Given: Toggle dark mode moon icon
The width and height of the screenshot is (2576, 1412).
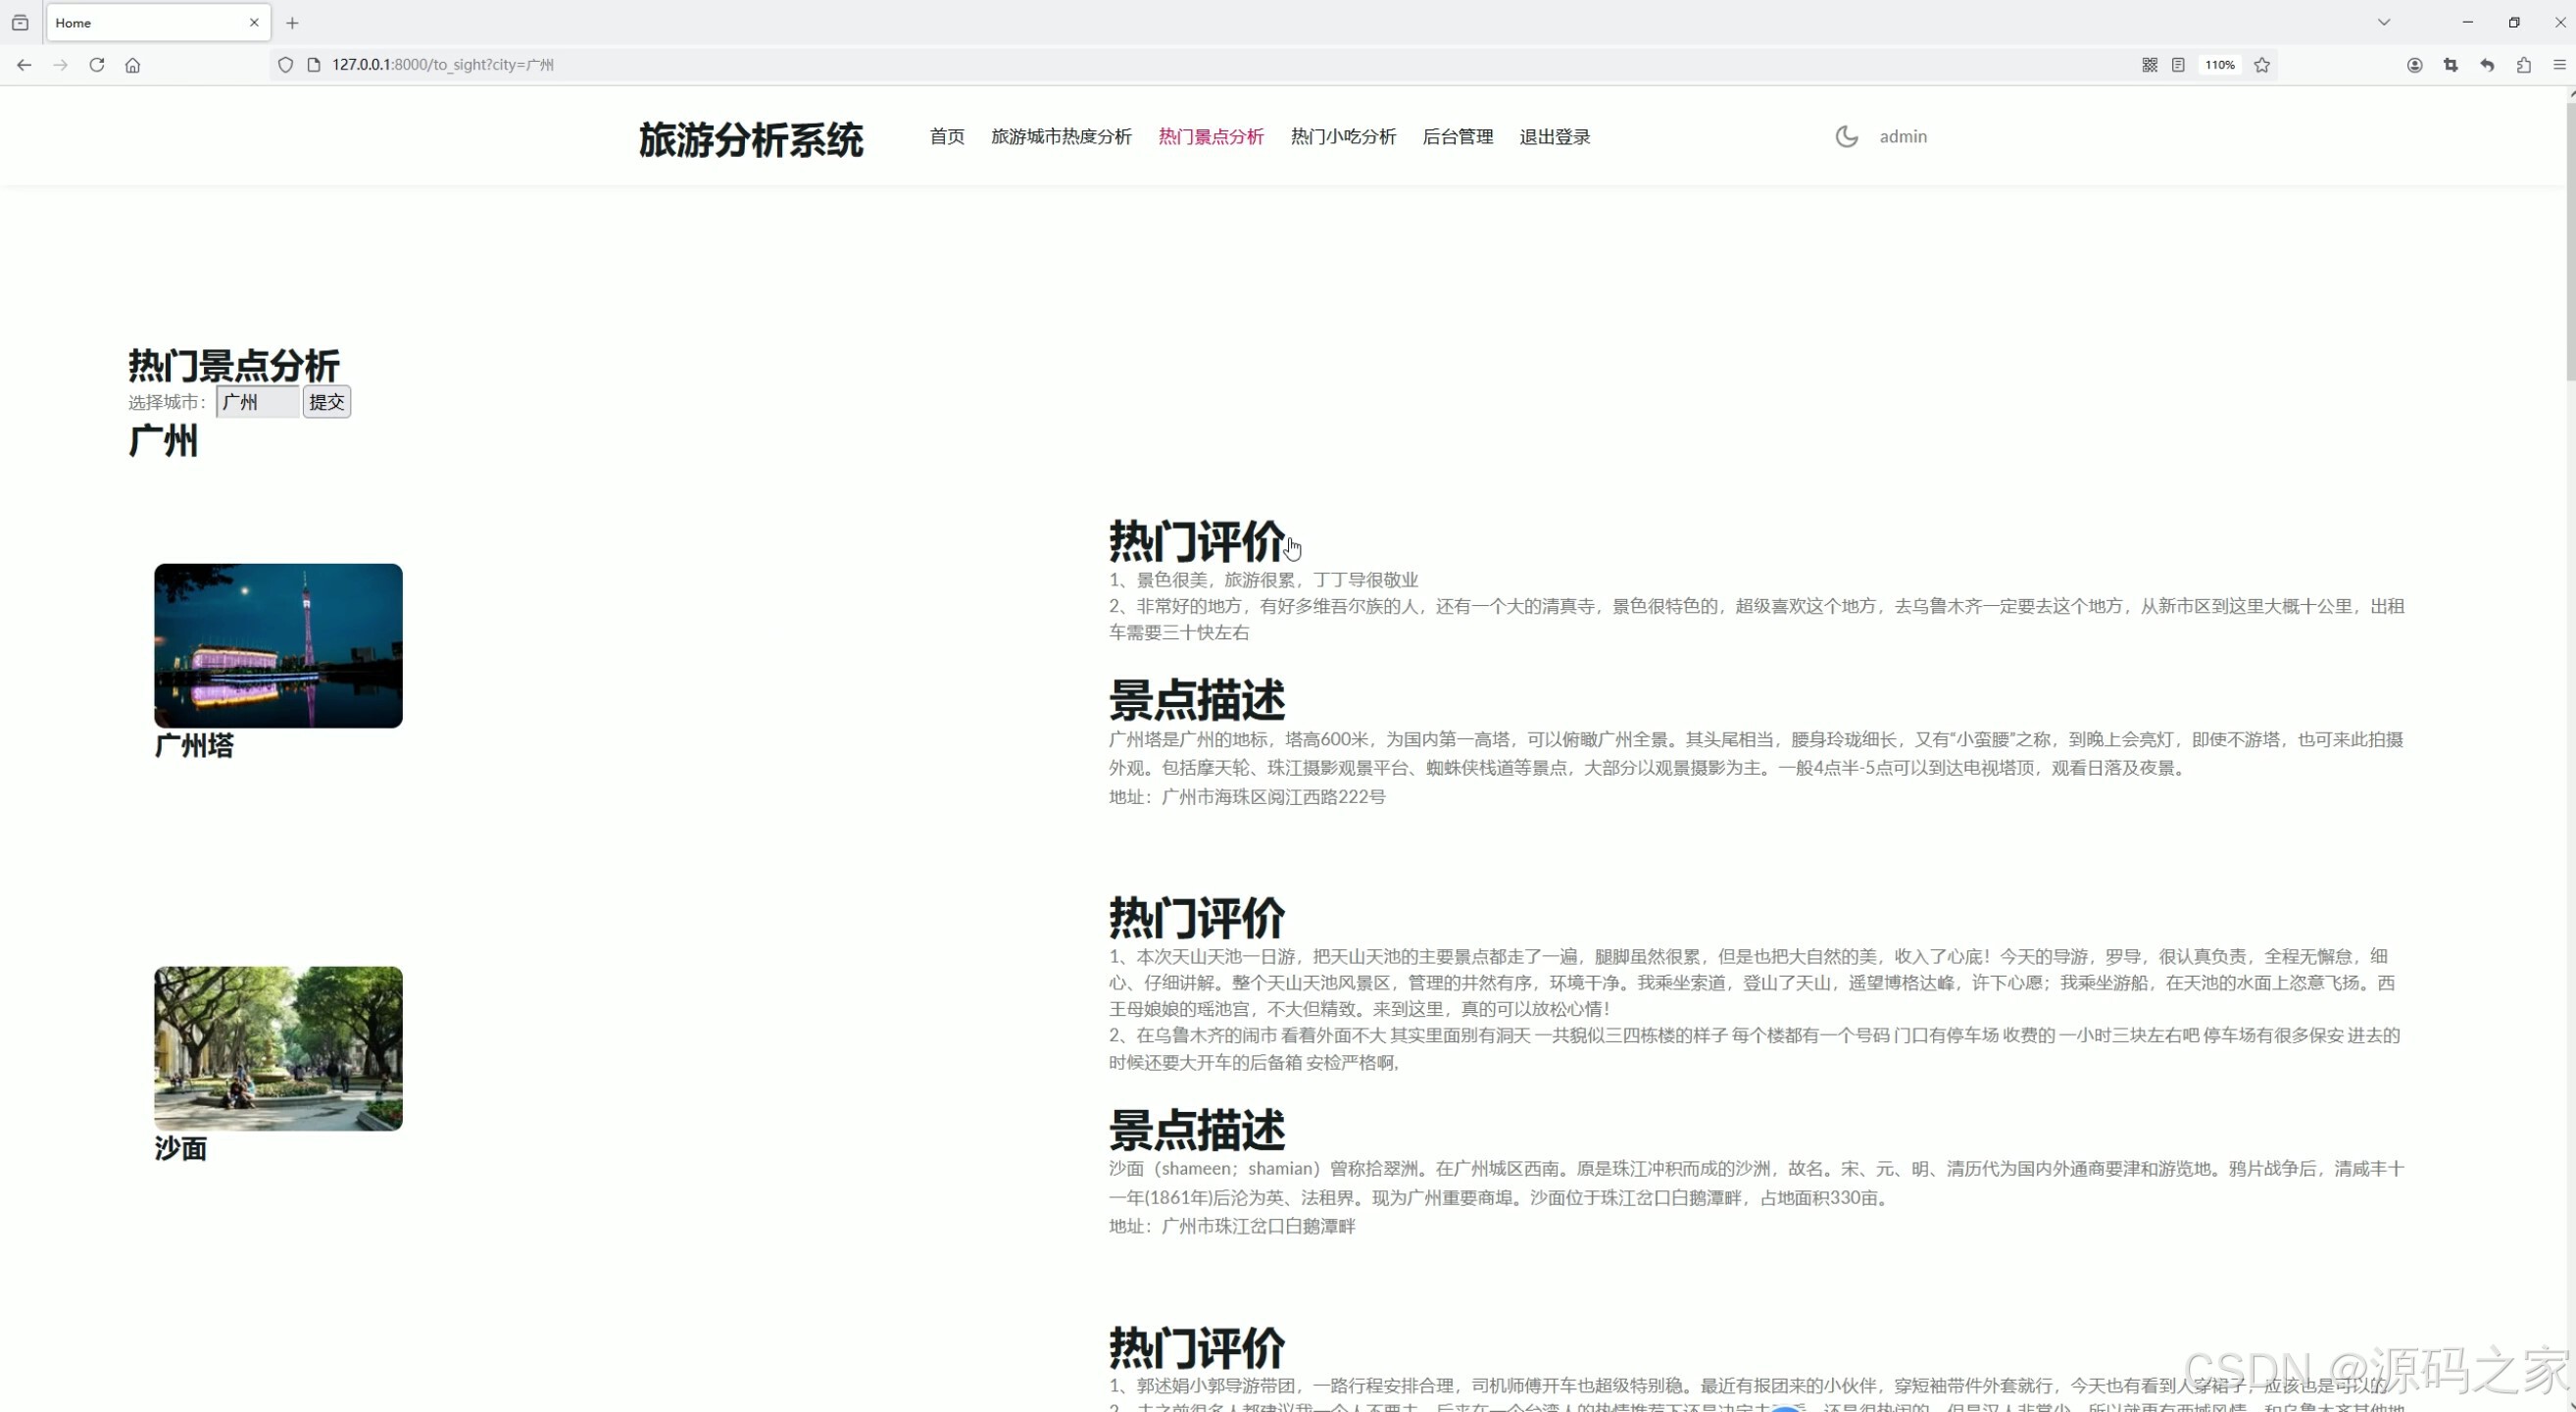Looking at the screenshot, I should 1846,136.
